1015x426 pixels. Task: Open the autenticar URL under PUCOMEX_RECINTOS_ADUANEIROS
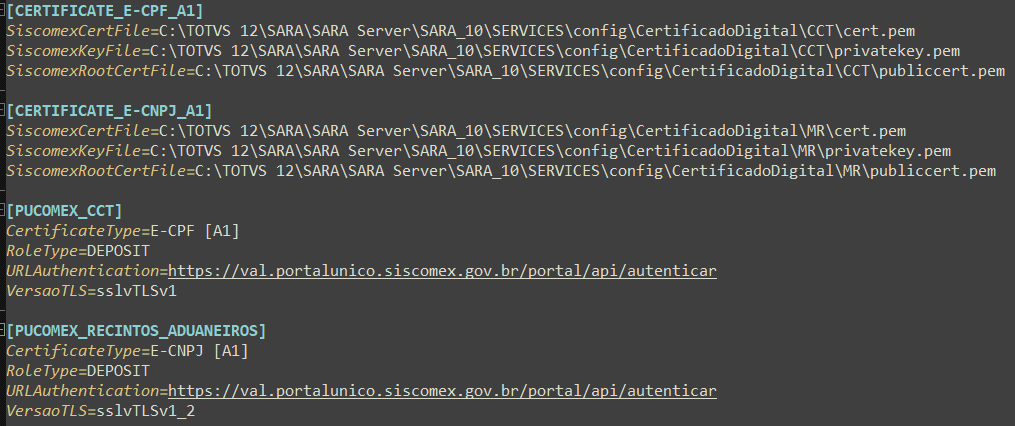coord(442,391)
